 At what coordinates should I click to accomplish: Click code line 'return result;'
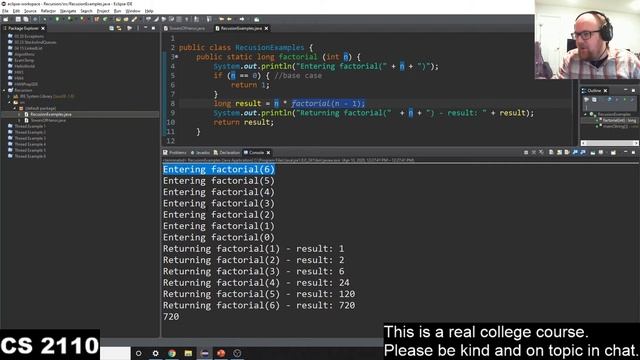243,122
